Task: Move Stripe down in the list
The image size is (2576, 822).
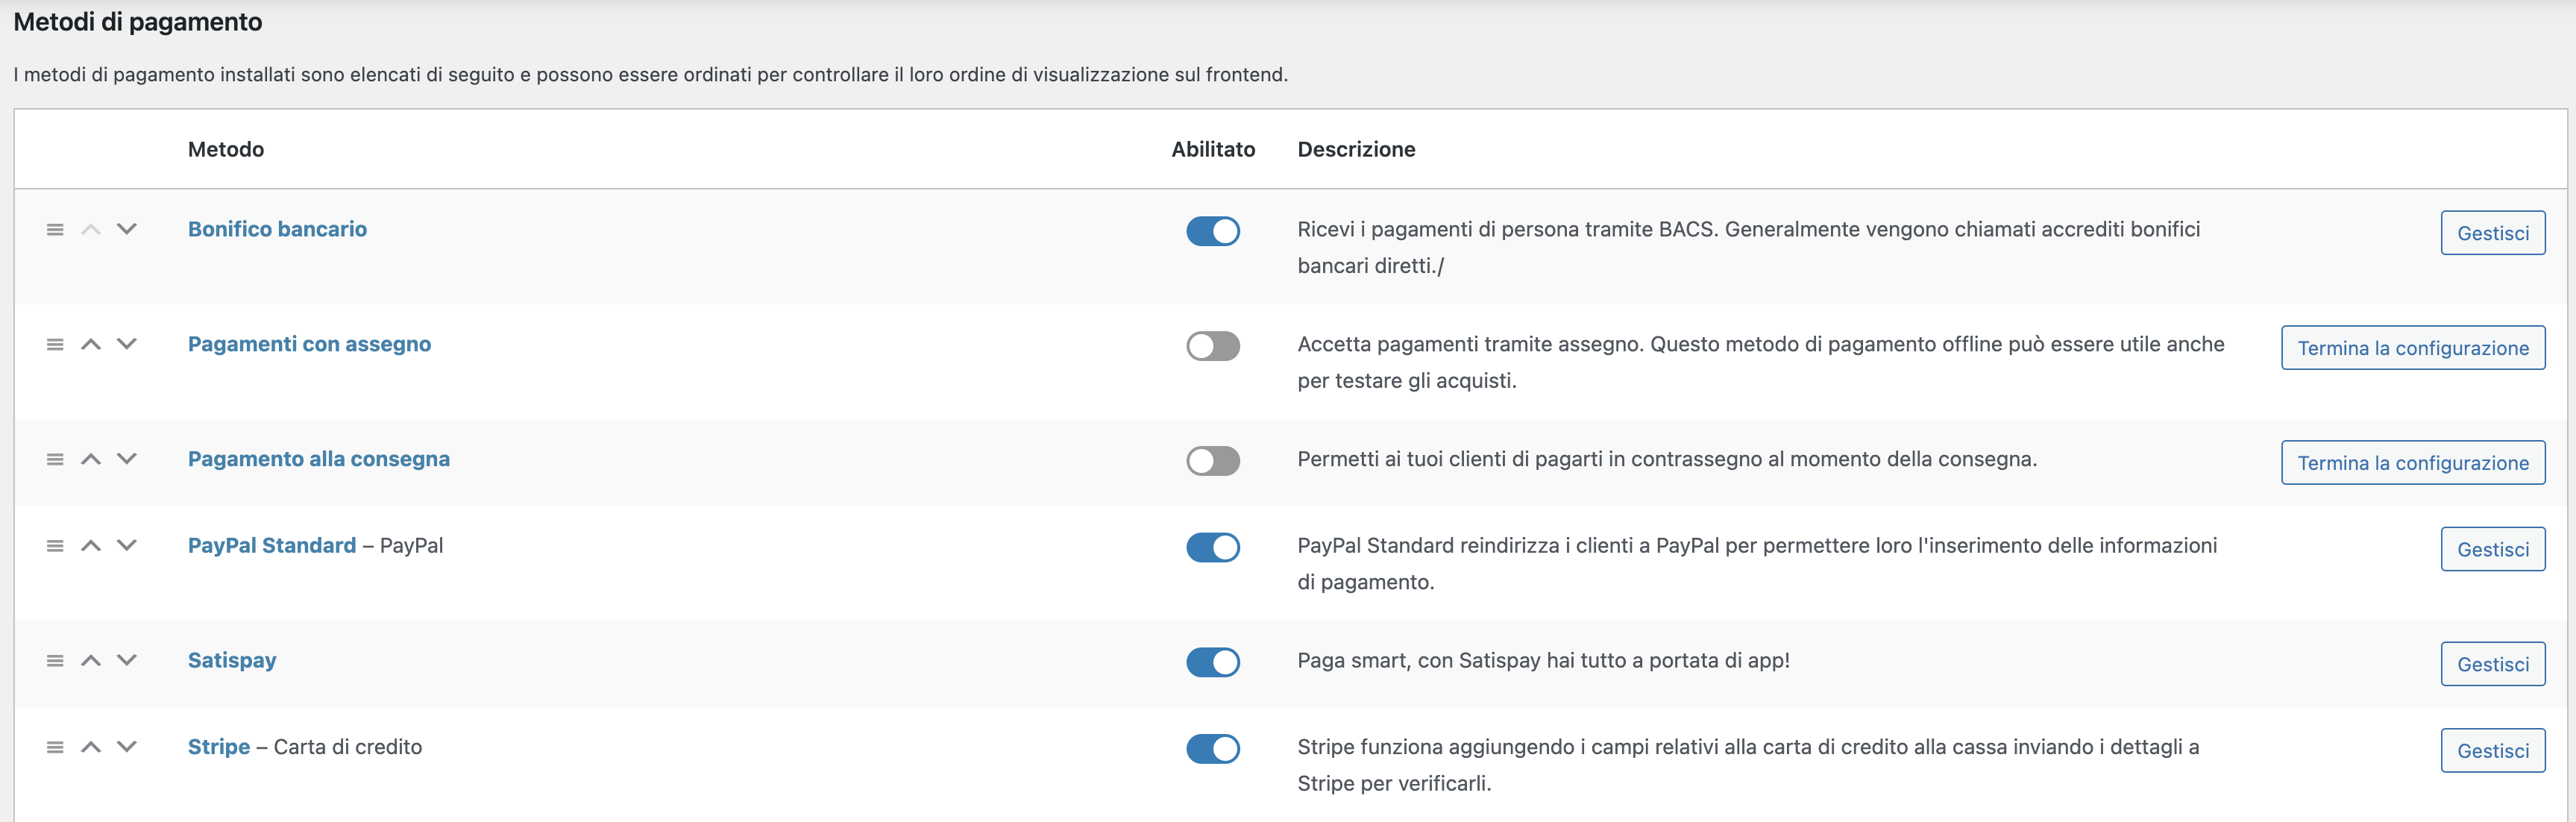Action: pos(127,747)
